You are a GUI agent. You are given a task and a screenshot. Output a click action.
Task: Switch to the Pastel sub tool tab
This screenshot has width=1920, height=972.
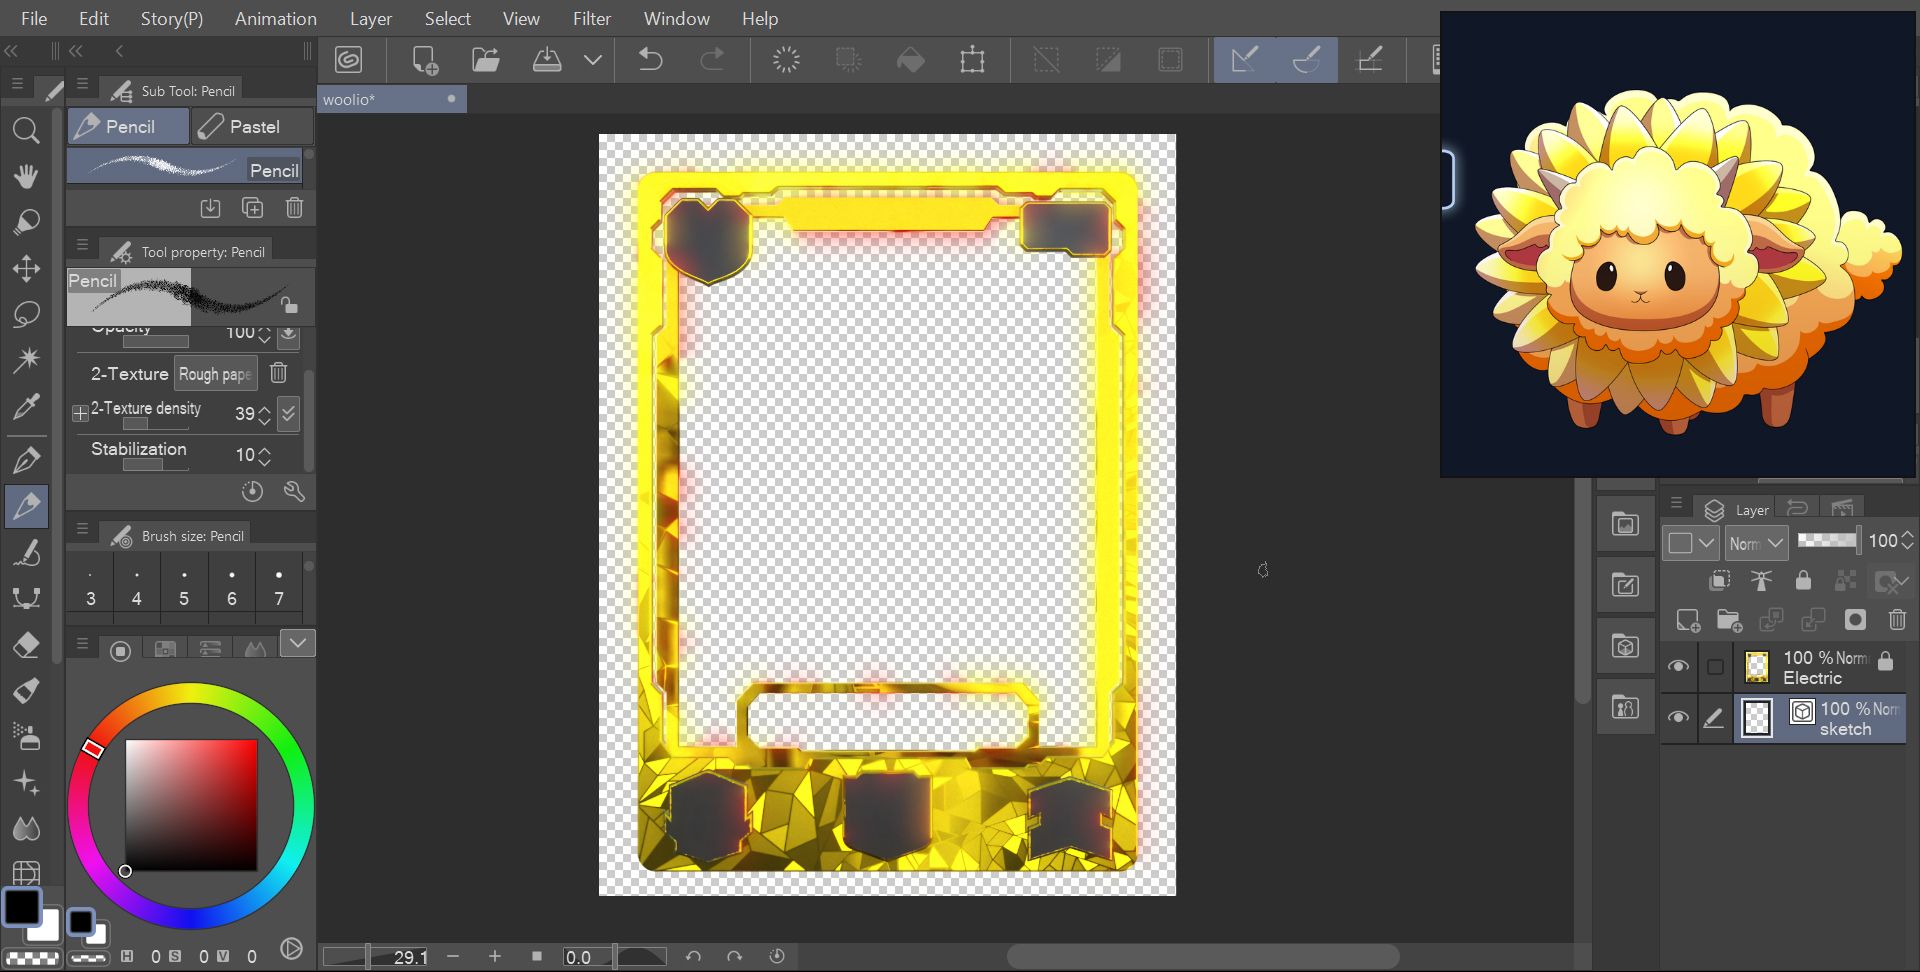coord(252,126)
